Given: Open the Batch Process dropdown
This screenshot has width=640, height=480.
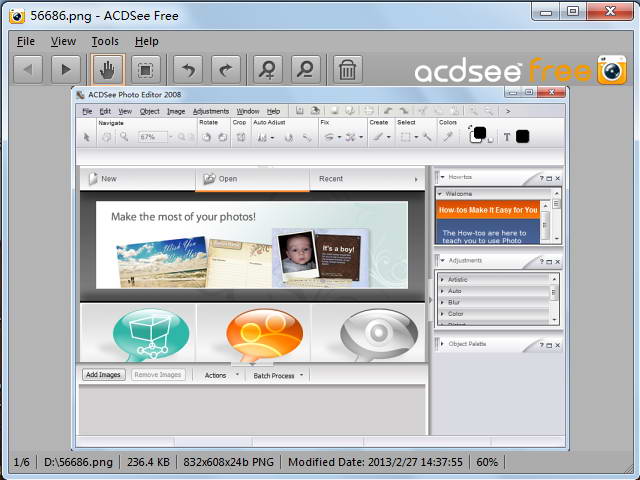Looking at the screenshot, I should tap(278, 376).
